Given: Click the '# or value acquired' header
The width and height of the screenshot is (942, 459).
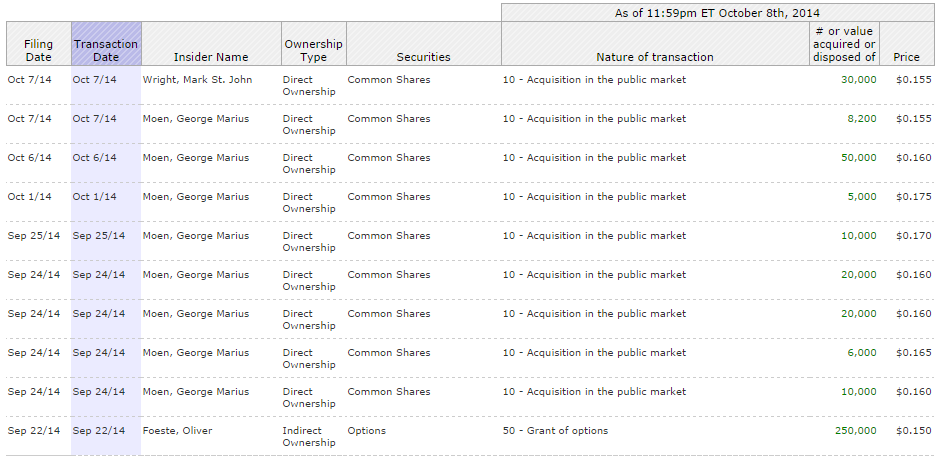Looking at the screenshot, I should 844,44.
